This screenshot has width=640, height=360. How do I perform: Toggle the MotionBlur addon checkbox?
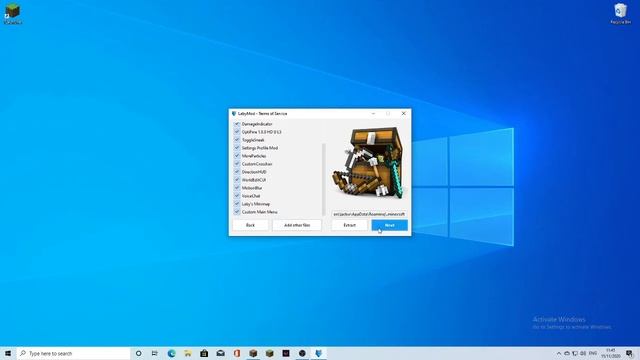point(237,188)
